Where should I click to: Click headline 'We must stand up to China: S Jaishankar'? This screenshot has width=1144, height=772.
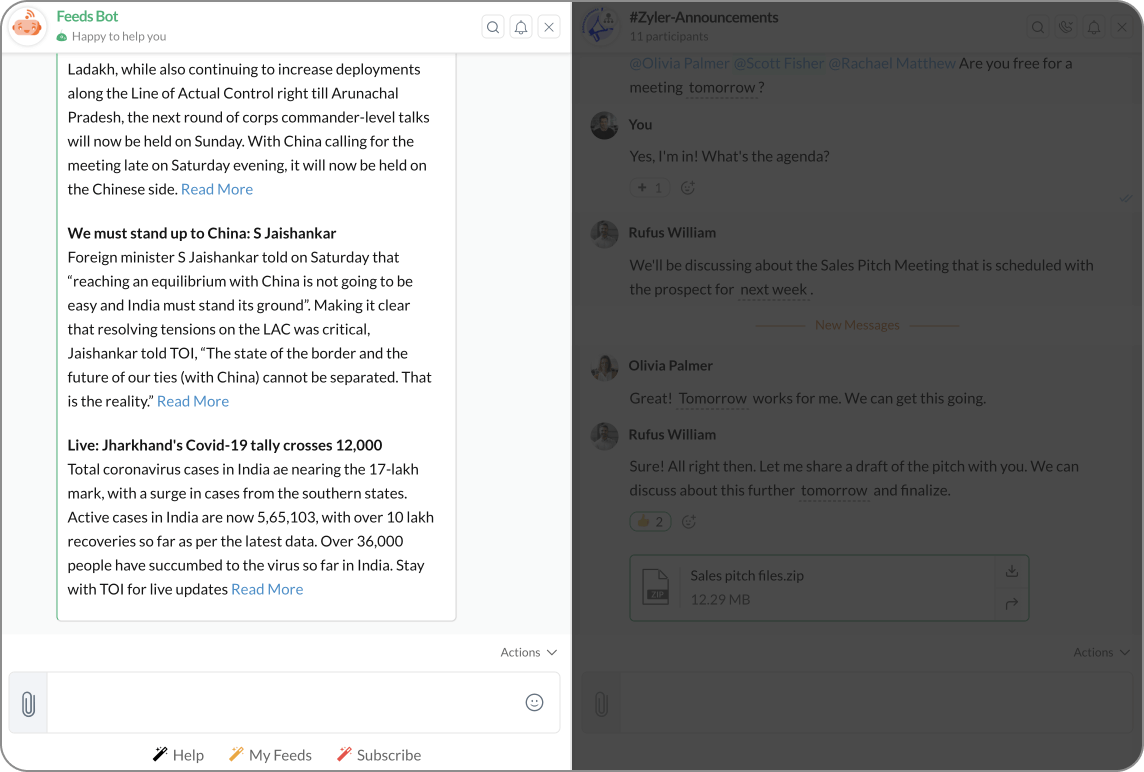coord(202,233)
